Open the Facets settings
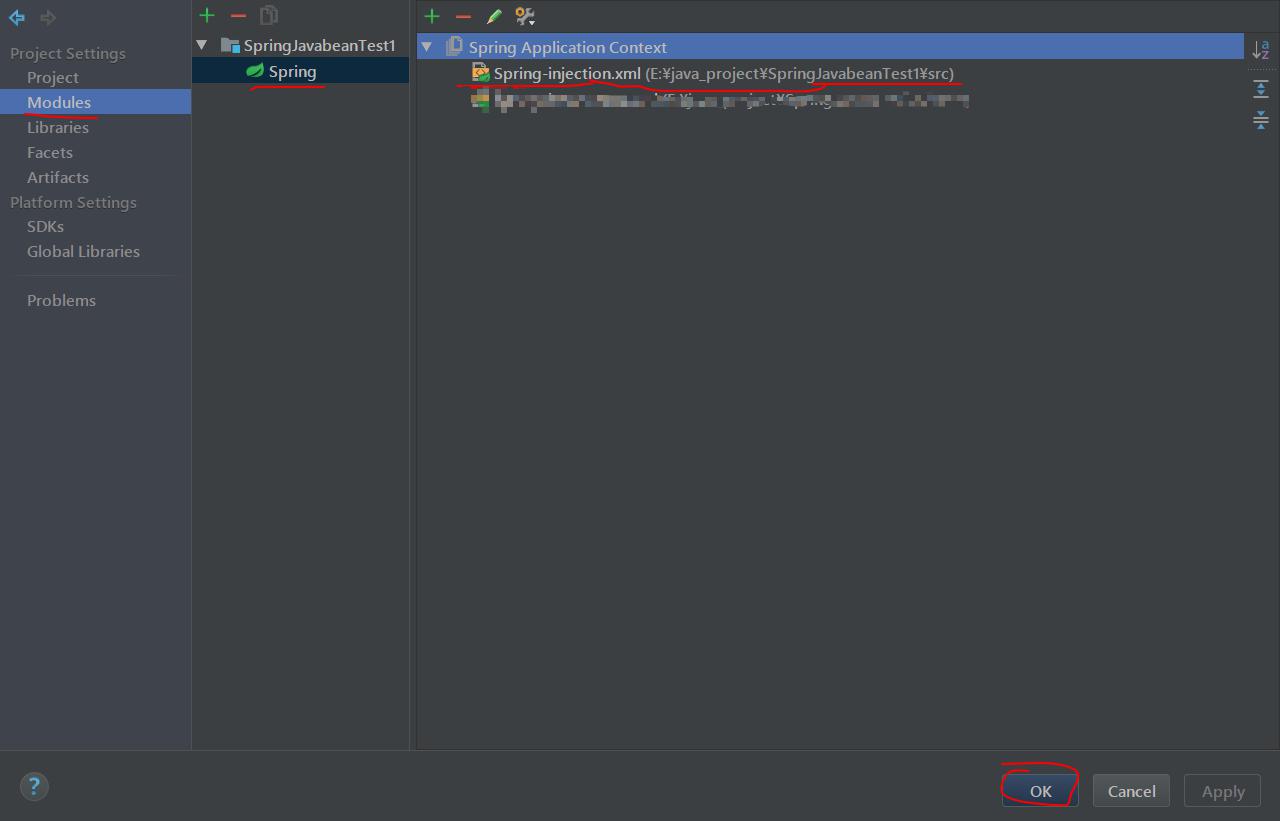The image size is (1280, 821). (x=50, y=152)
